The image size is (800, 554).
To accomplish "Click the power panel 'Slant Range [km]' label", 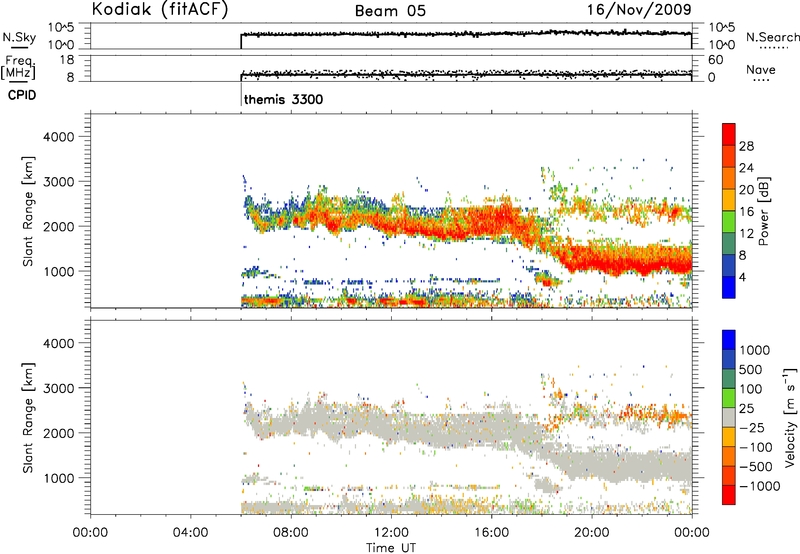I will tap(28, 211).
